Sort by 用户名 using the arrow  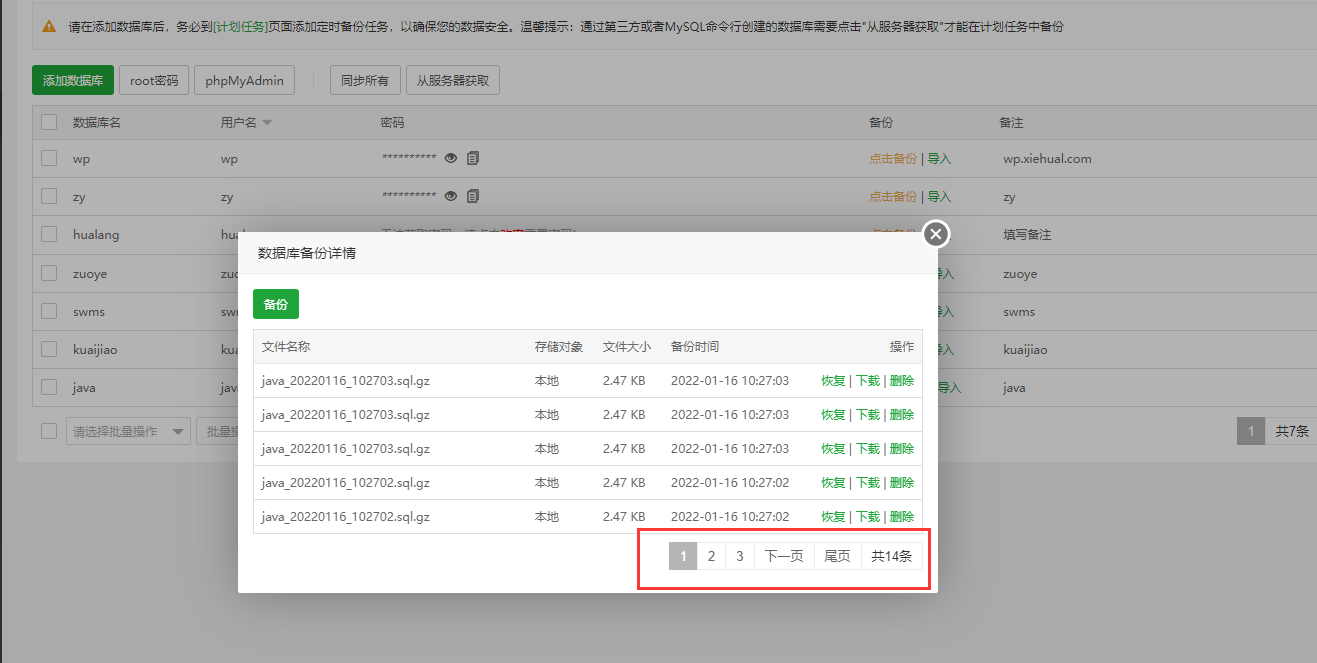pos(267,123)
